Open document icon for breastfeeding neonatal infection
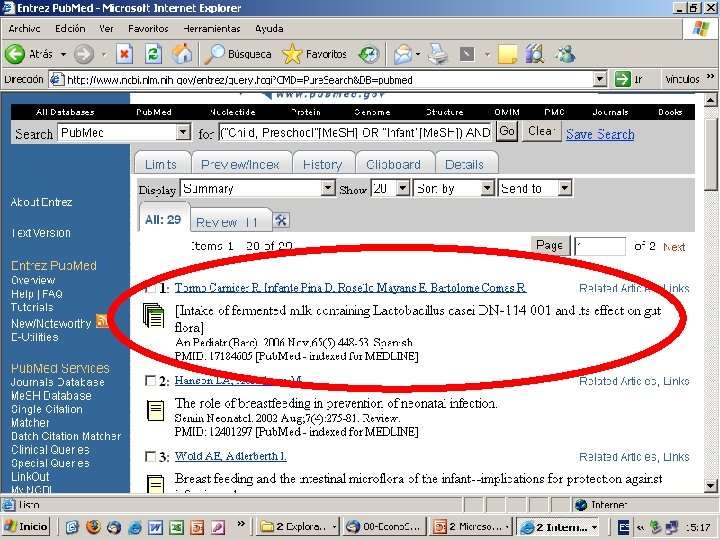 point(155,410)
